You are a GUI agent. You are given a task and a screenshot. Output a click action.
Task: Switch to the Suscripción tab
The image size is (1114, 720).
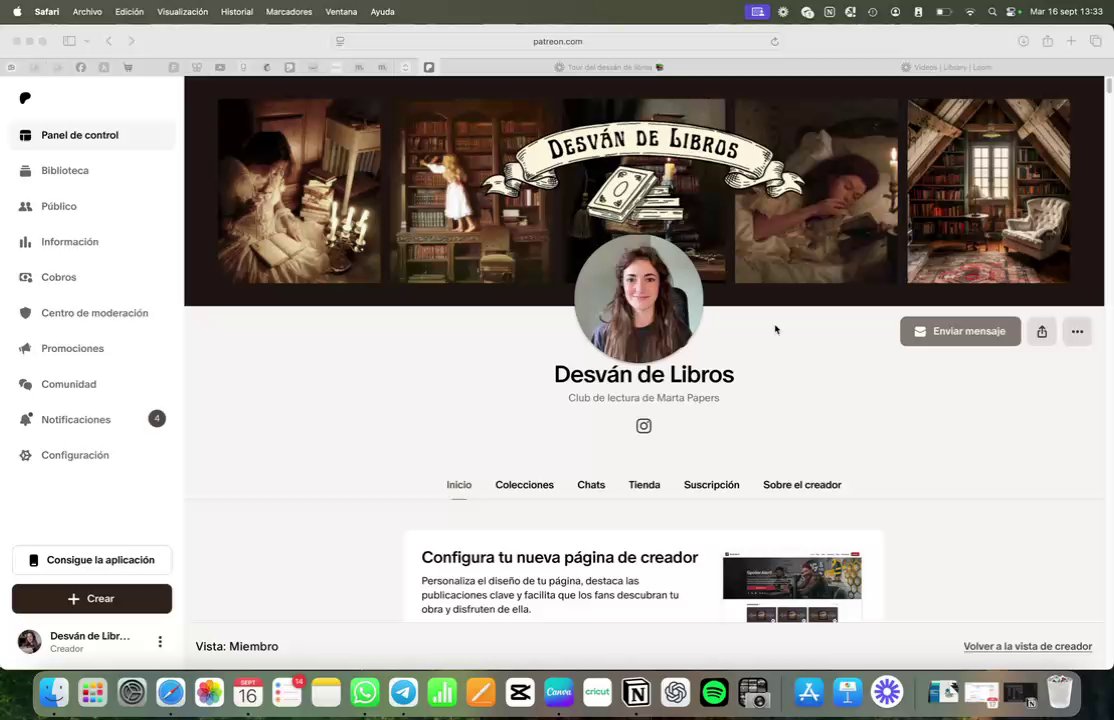click(x=711, y=485)
